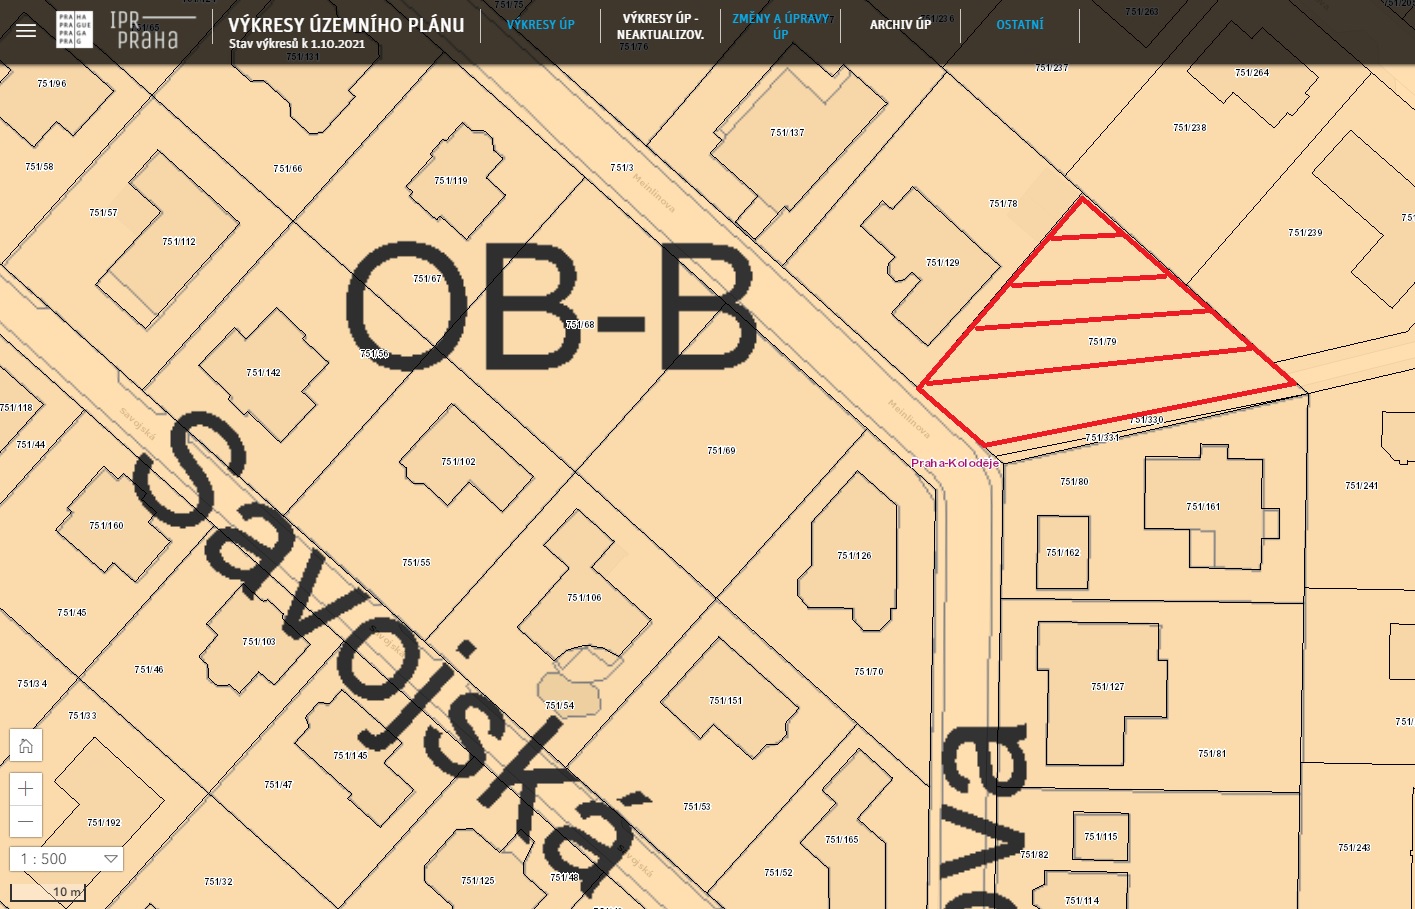Click parcel label 751/192
1415x909 pixels.
(104, 823)
